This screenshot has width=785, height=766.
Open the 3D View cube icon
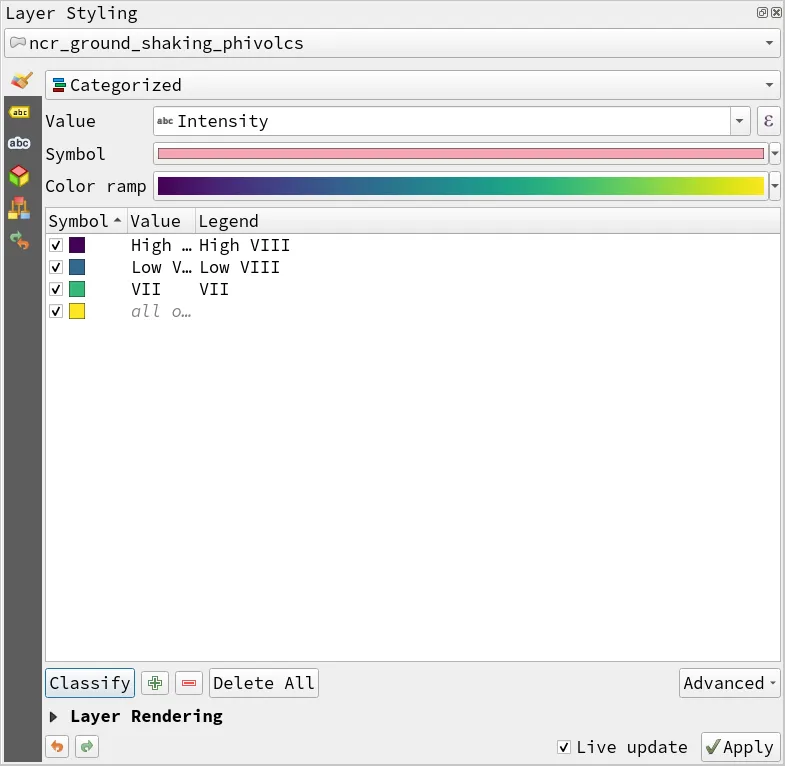tap(19, 176)
